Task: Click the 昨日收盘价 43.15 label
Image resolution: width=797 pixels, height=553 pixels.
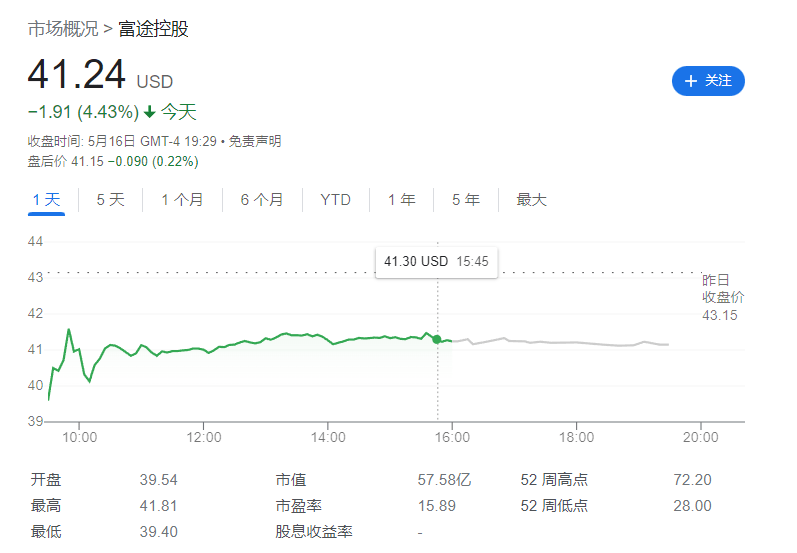Action: coord(722,297)
